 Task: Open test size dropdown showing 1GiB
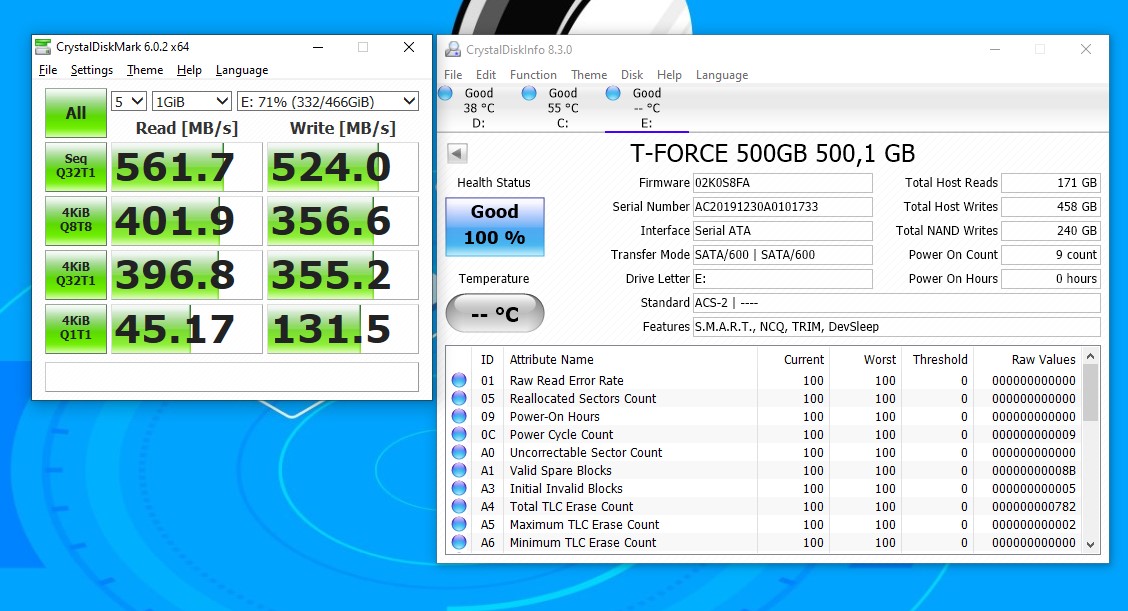click(x=191, y=101)
